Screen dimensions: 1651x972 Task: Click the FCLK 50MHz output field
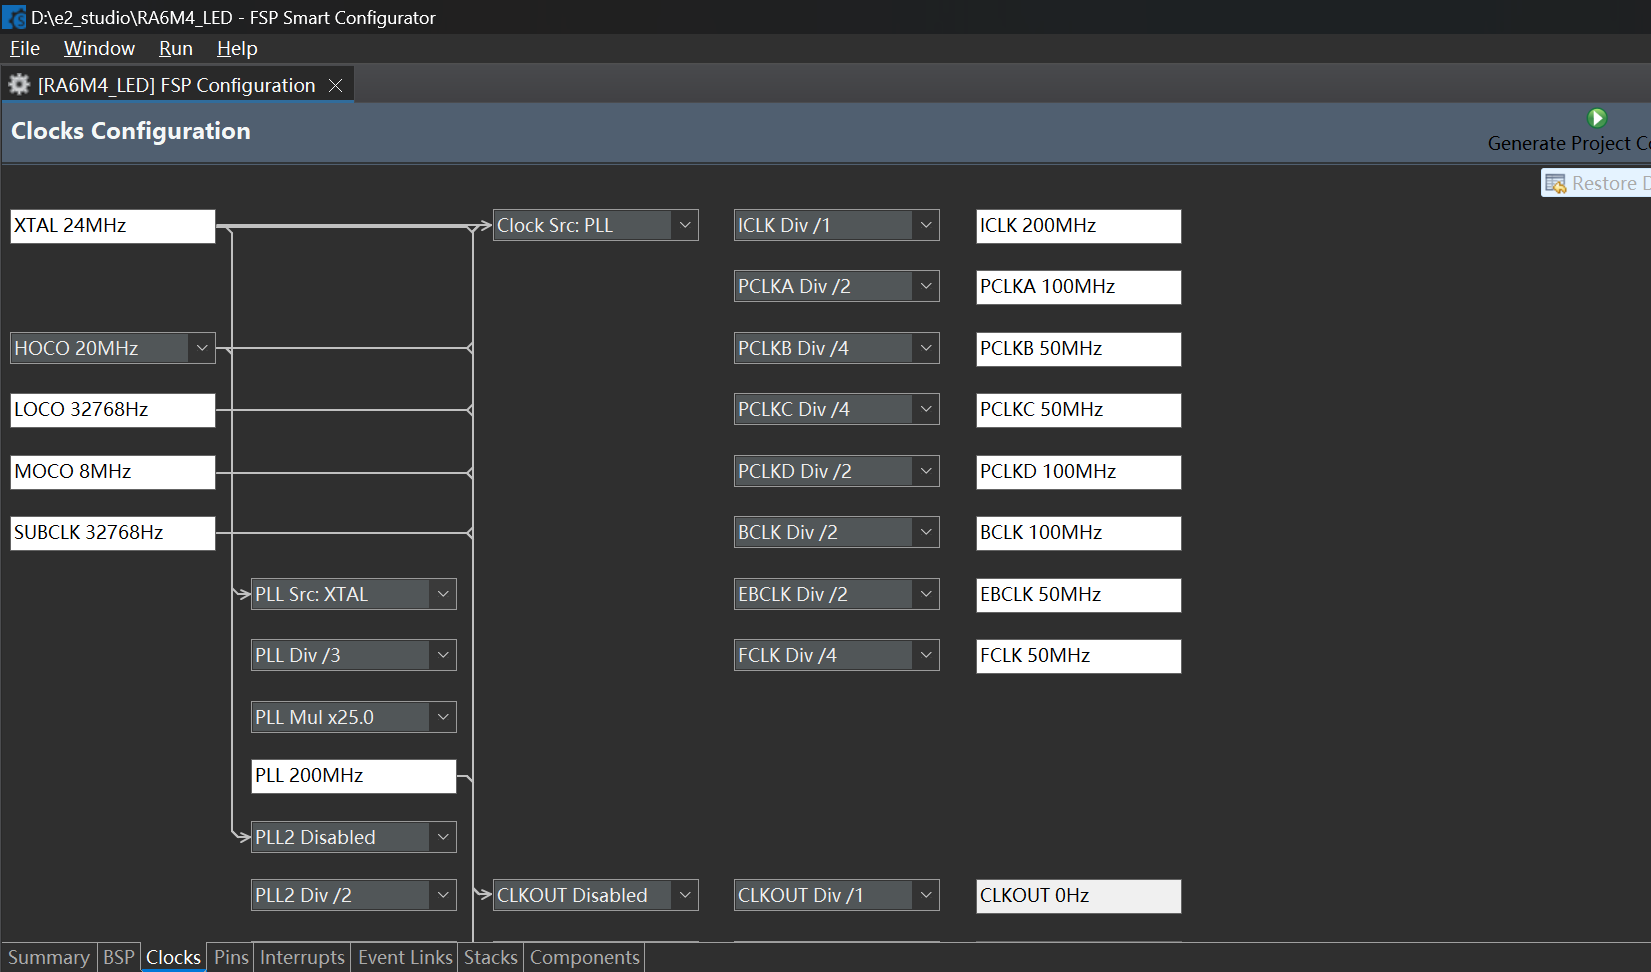[x=1079, y=656]
